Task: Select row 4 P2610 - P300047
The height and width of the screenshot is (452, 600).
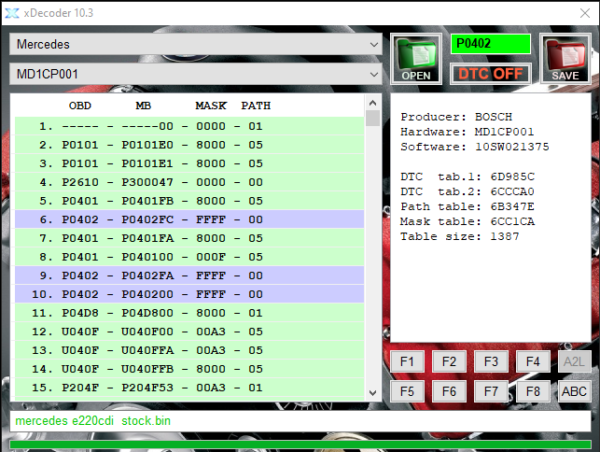Action: point(190,183)
